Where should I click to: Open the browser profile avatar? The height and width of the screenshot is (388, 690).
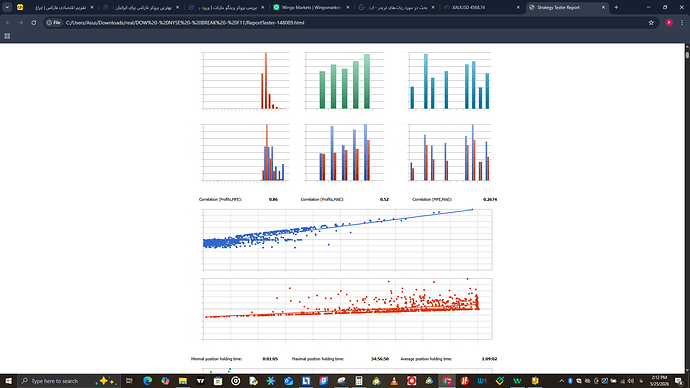tap(669, 22)
